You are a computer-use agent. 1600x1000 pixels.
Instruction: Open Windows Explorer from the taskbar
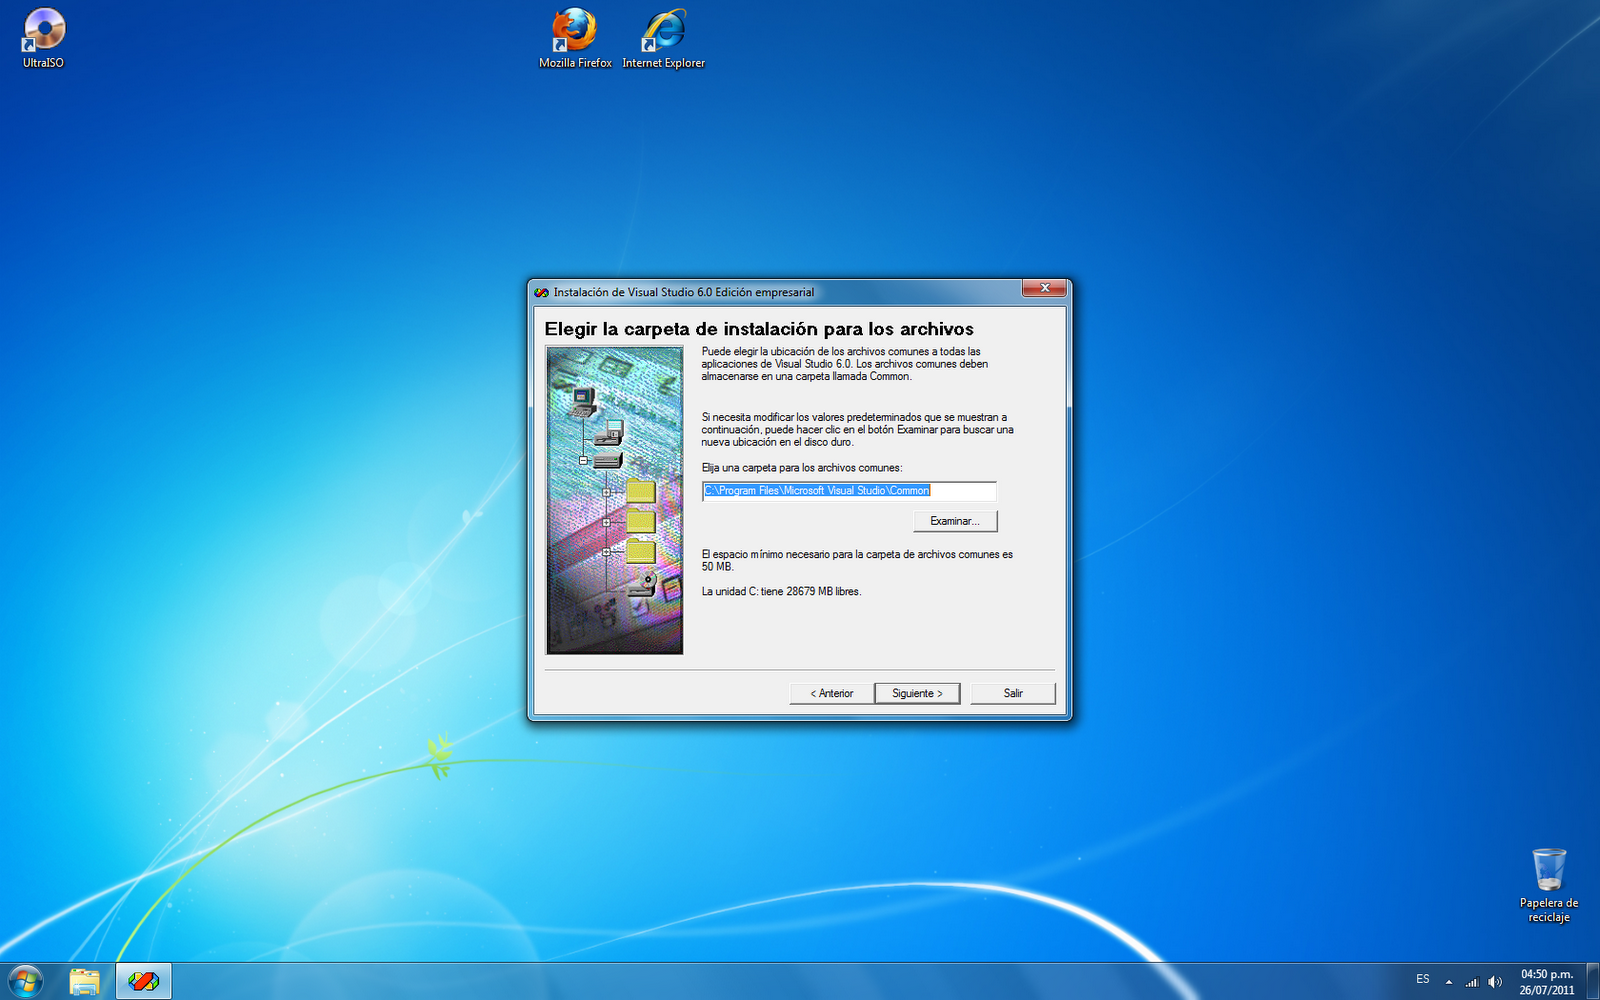pos(85,981)
